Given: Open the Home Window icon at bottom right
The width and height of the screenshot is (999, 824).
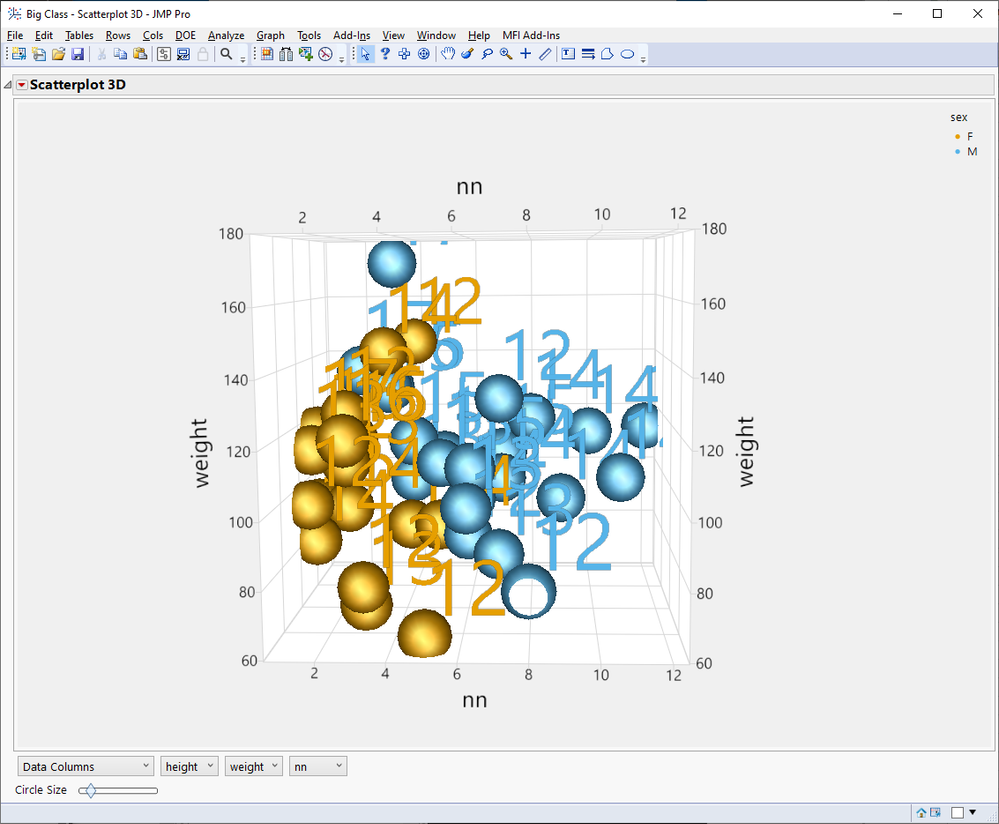Looking at the screenshot, I should point(920,812).
